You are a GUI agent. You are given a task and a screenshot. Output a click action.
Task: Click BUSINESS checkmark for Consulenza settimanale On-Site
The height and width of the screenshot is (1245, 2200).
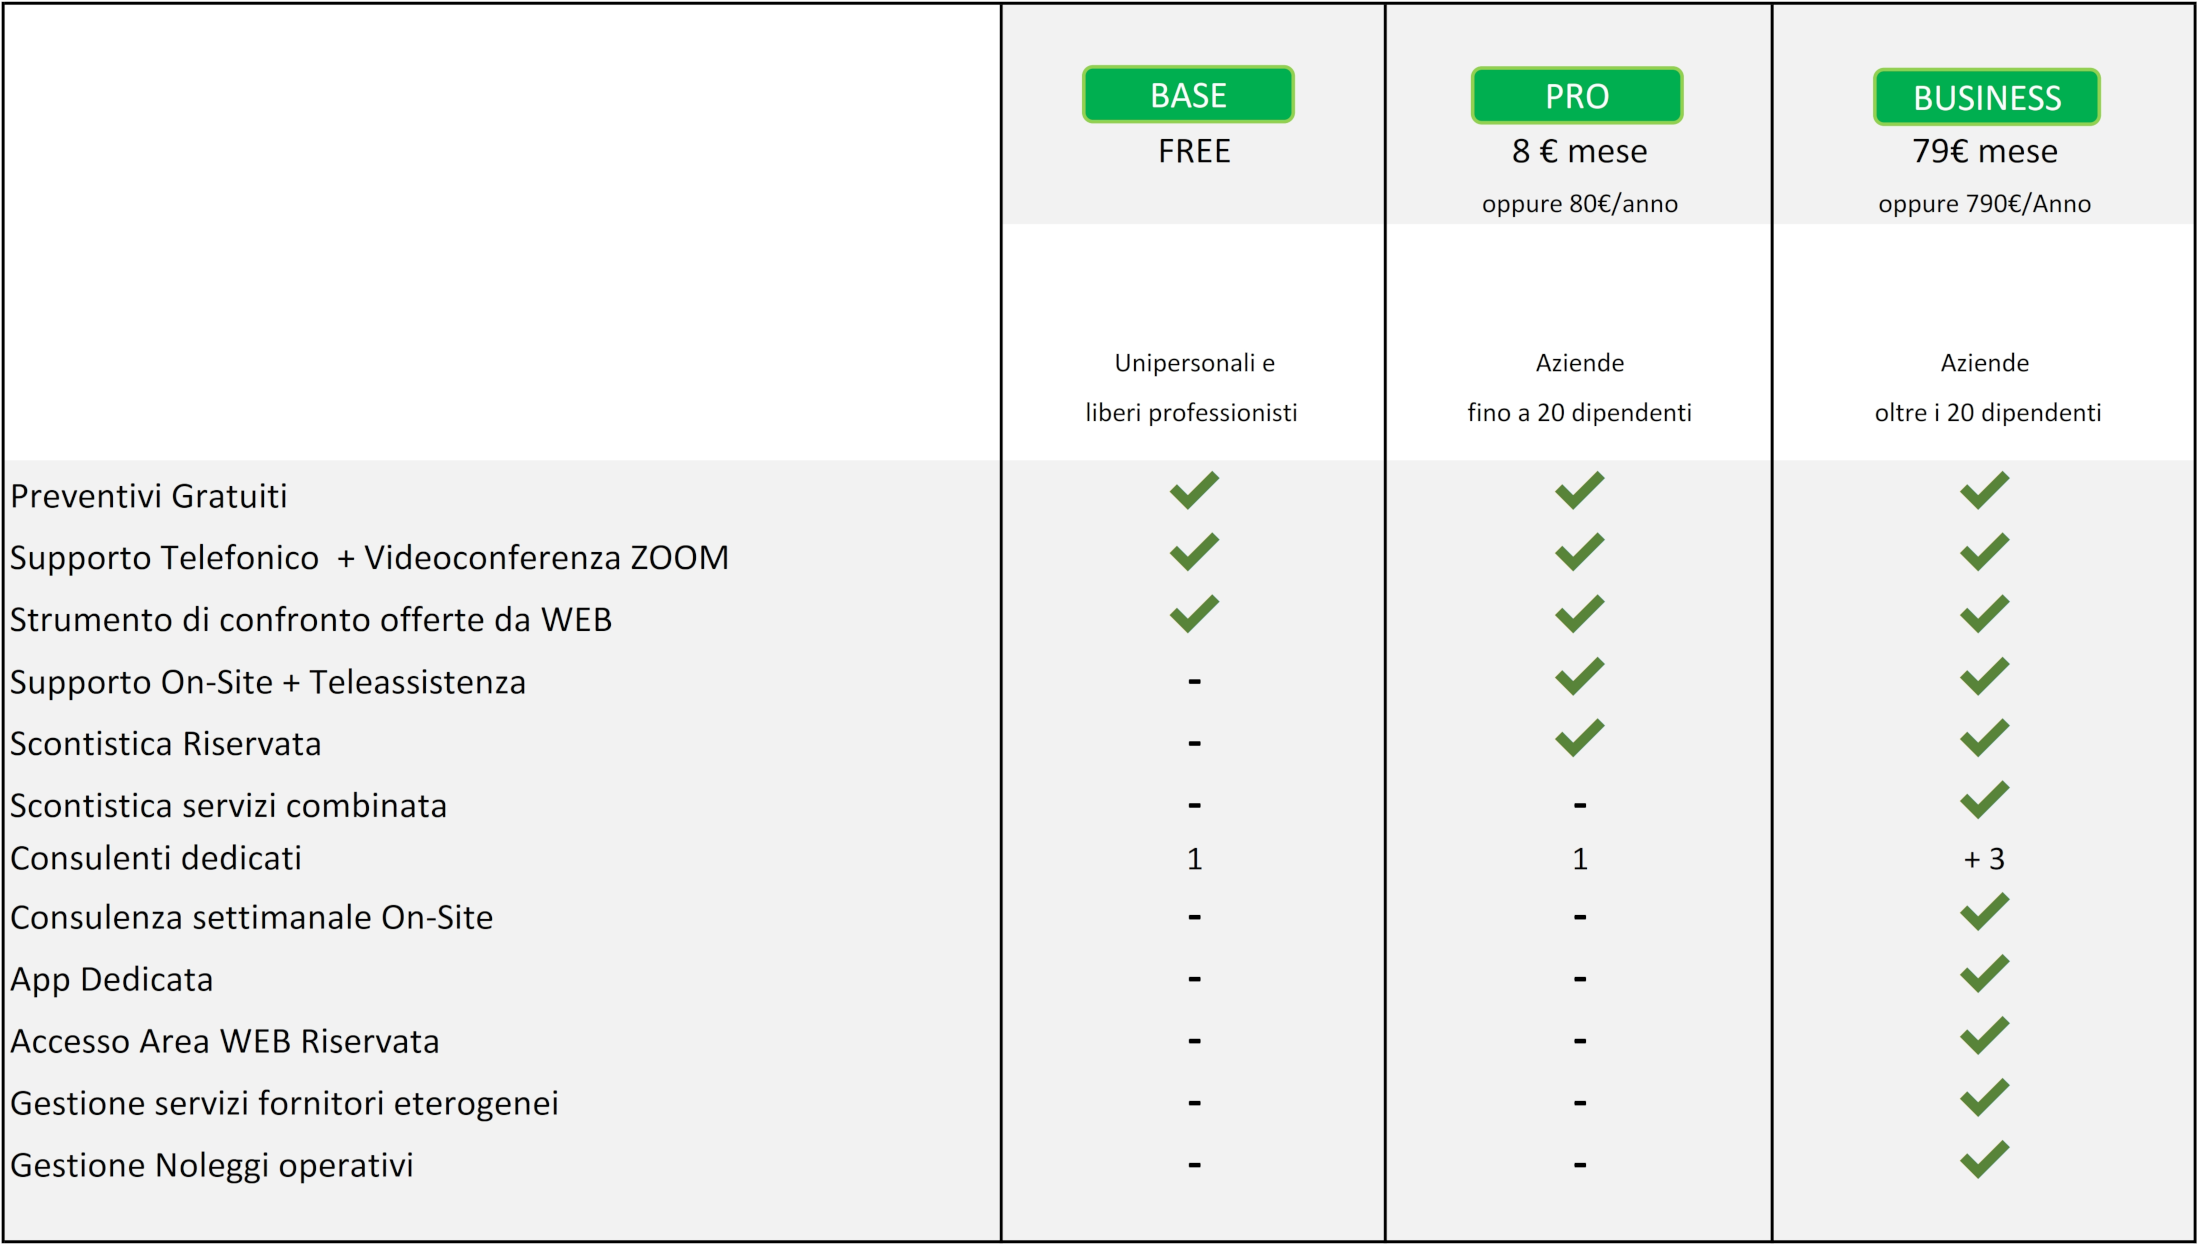click(x=1984, y=912)
